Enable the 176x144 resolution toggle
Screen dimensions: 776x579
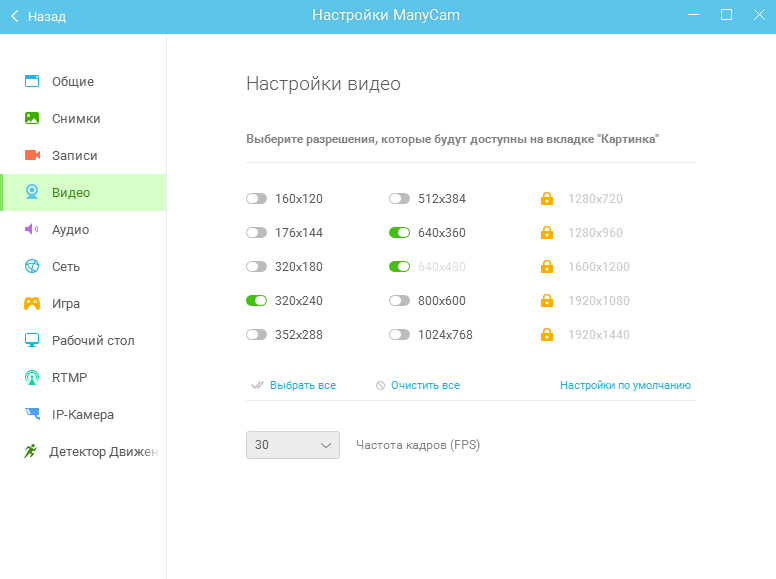[x=256, y=233]
